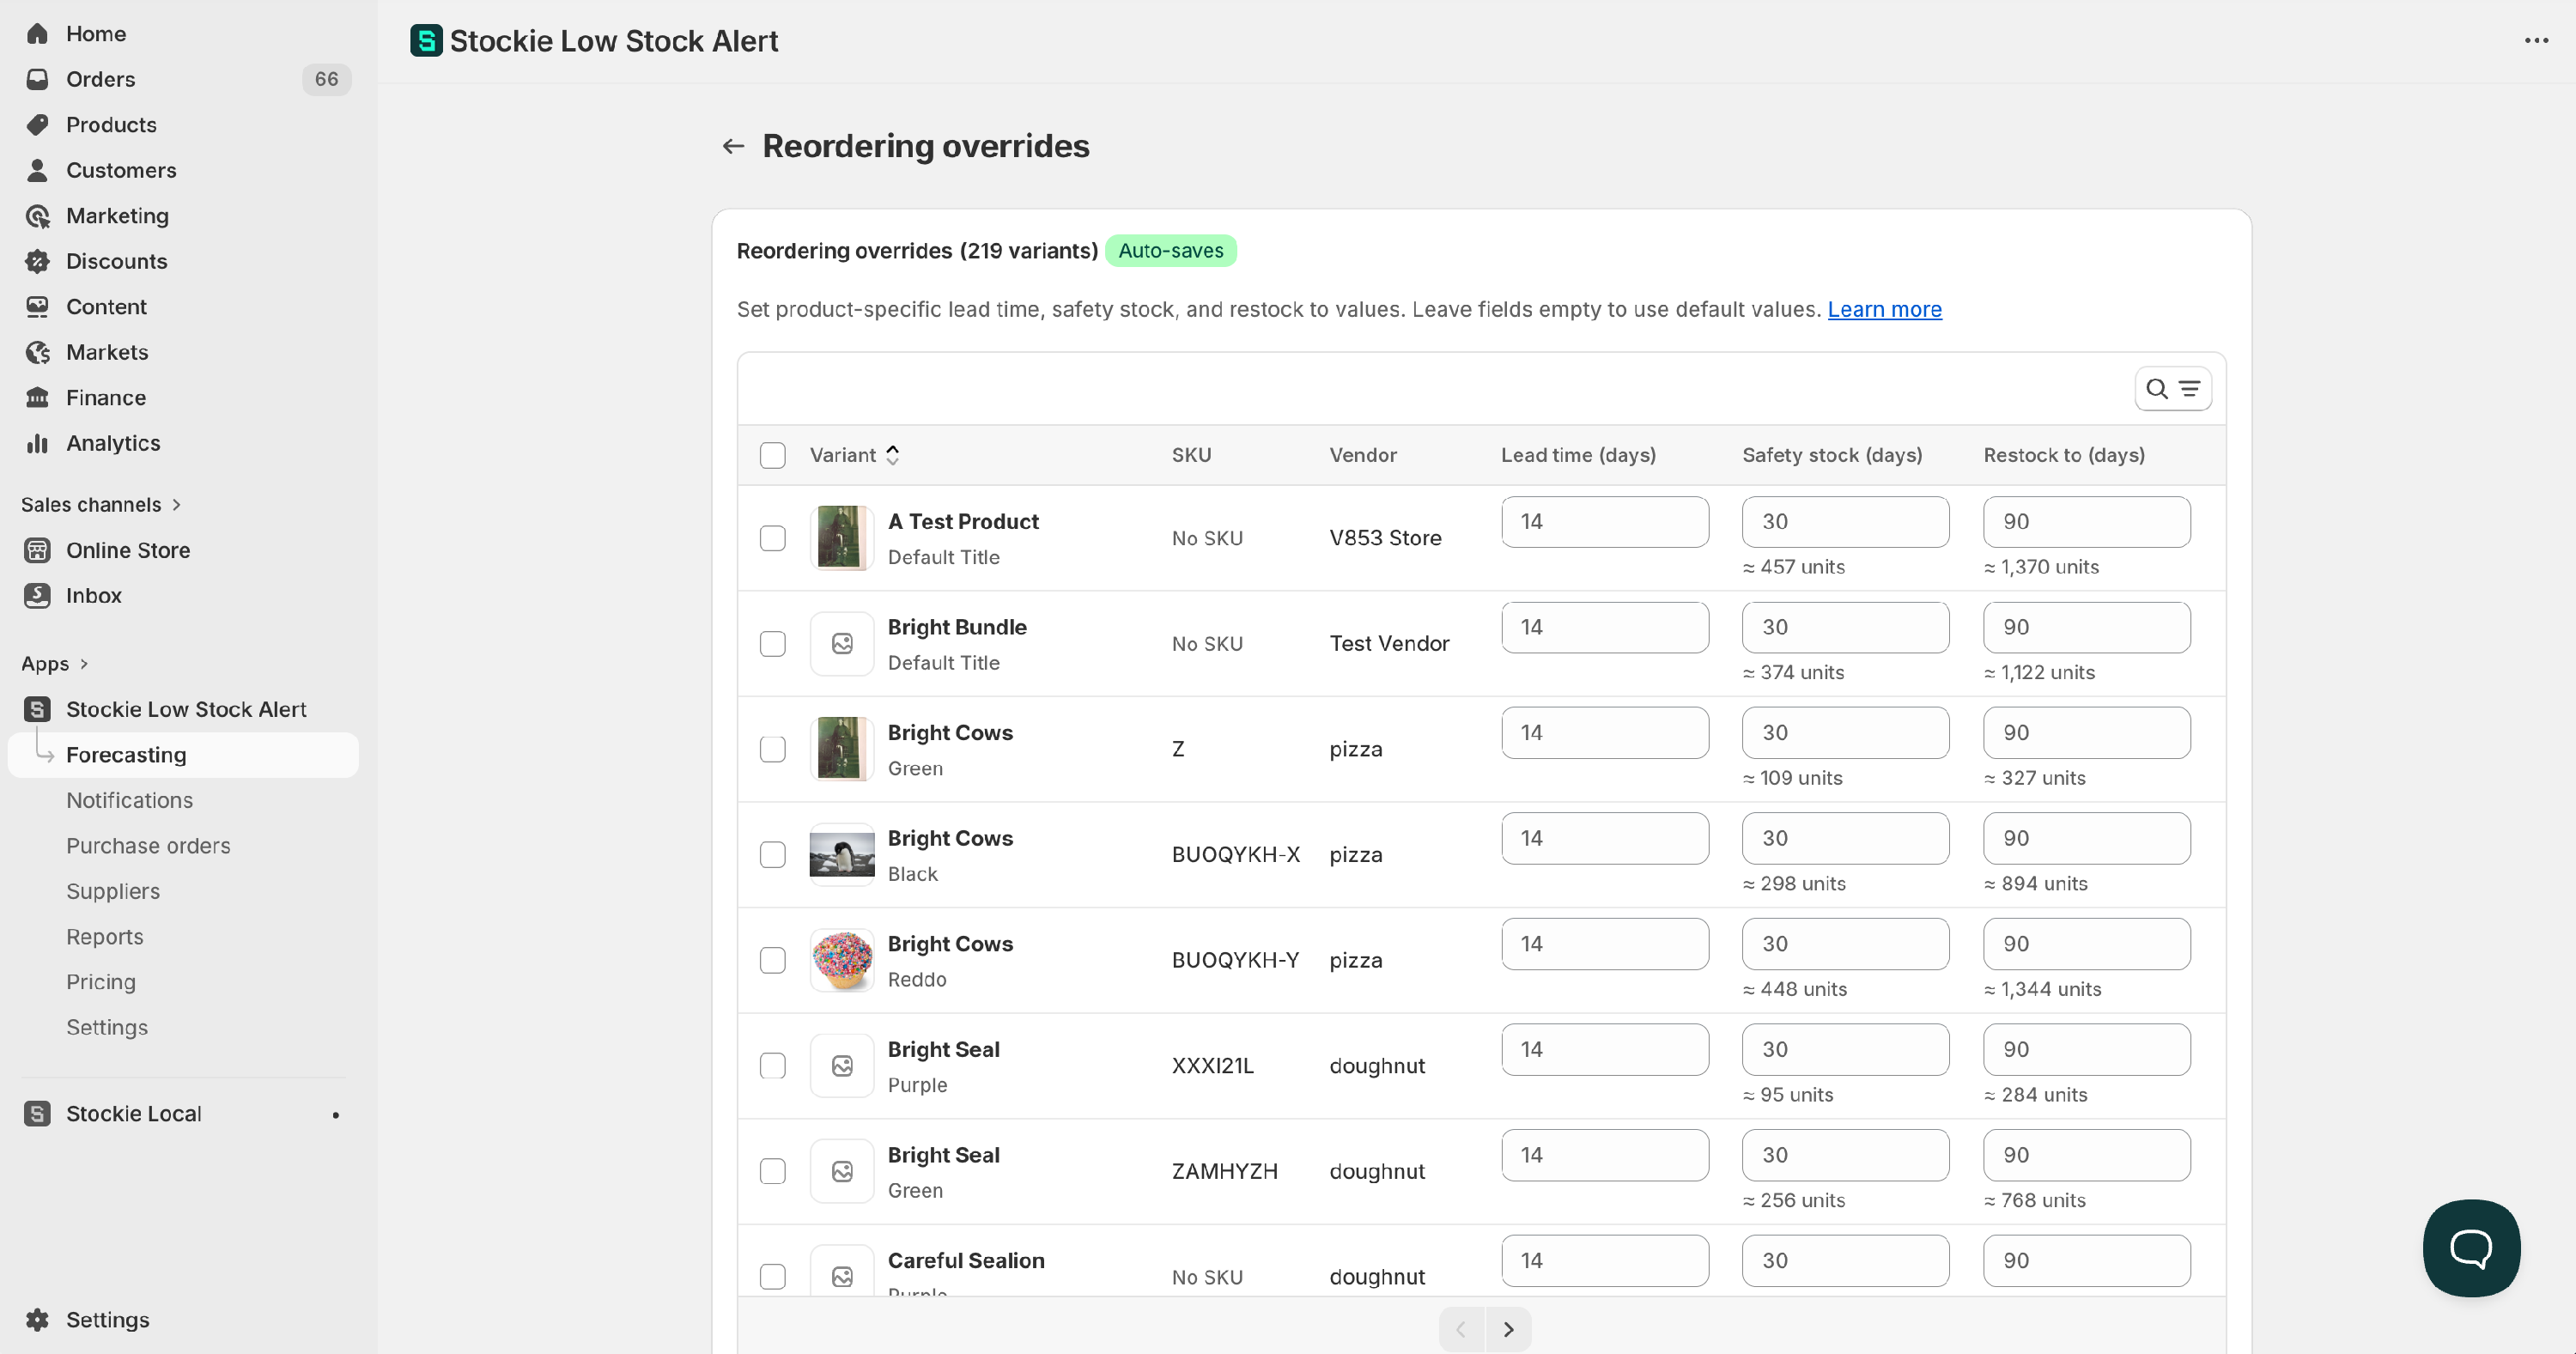Viewport: 2576px width, 1354px height.
Task: Open the search and filter button
Action: (x=2172, y=389)
